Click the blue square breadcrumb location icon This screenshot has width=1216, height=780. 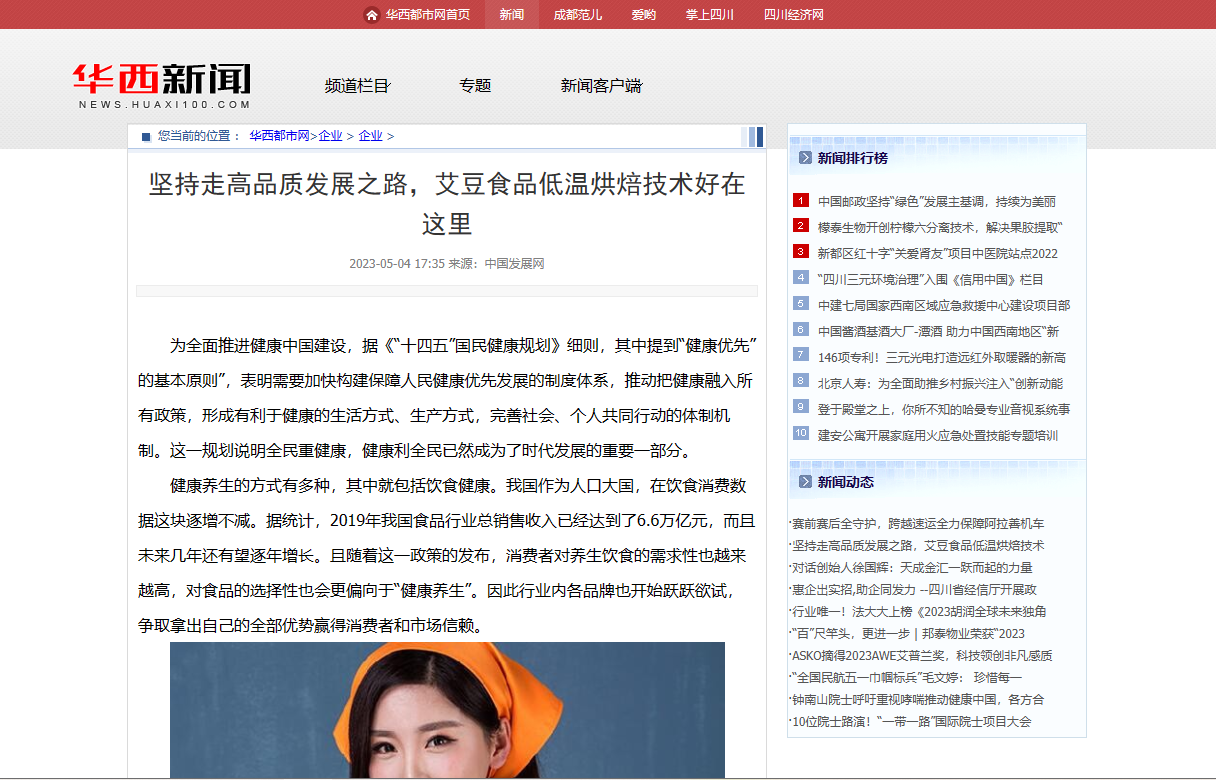(146, 136)
